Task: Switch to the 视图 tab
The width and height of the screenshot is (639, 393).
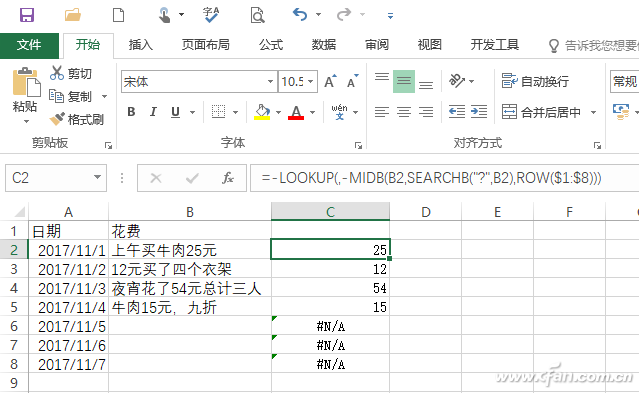Action: [430, 45]
